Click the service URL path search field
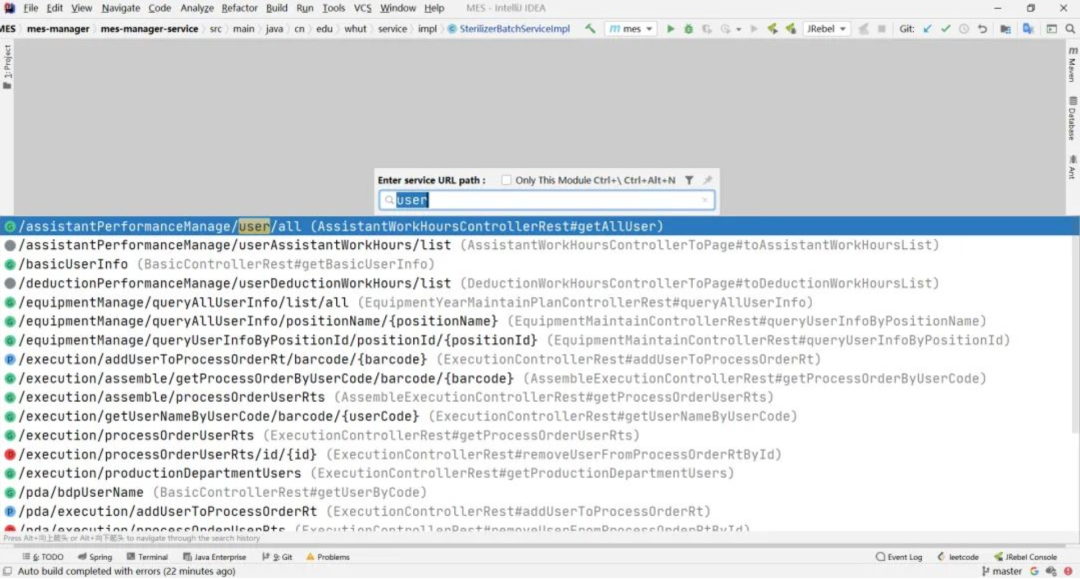 (x=547, y=200)
